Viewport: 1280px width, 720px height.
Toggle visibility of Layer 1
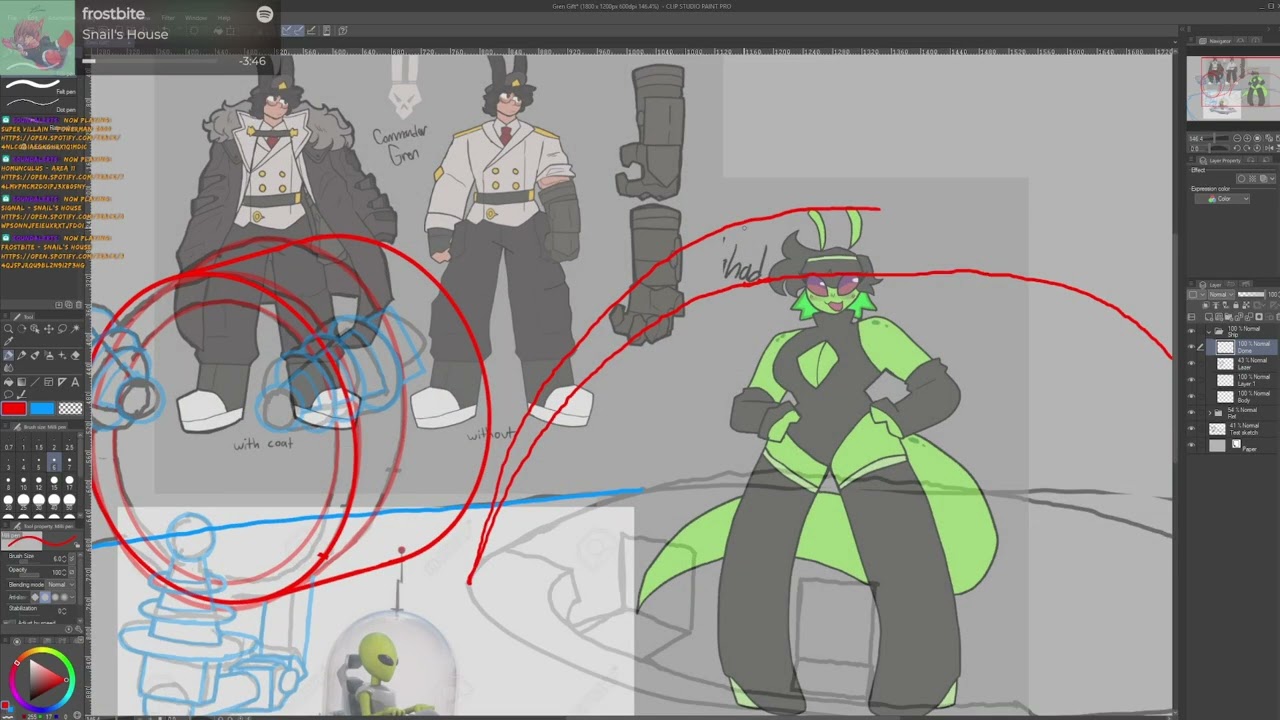coord(1190,380)
